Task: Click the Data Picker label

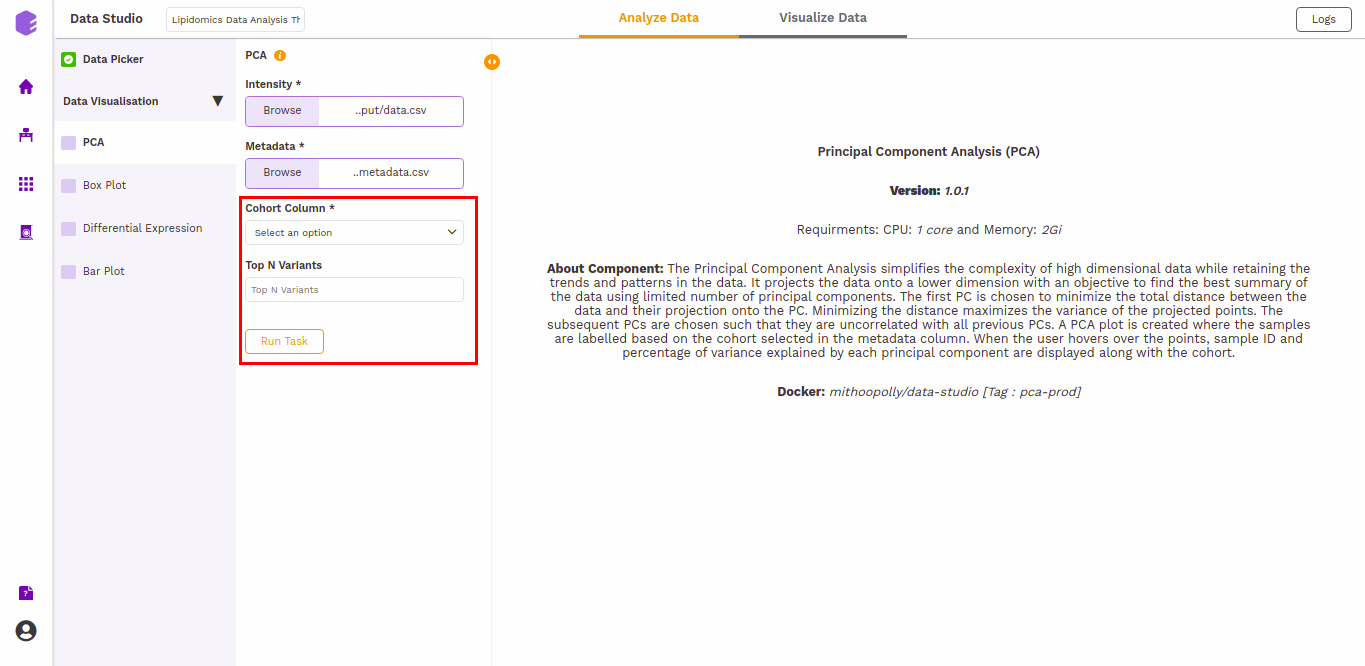Action: tap(113, 59)
